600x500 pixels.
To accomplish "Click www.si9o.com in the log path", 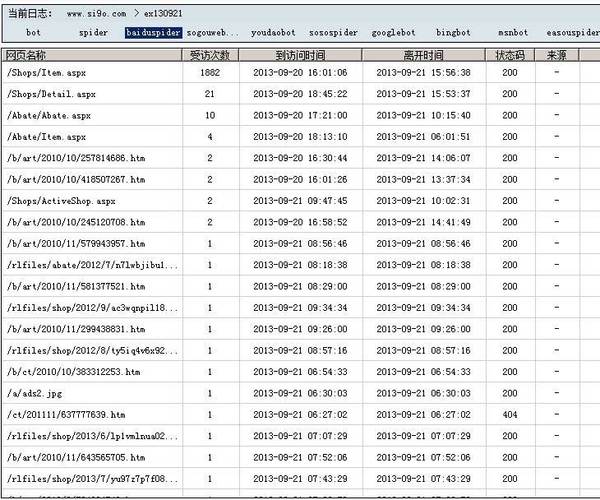I will coord(96,13).
